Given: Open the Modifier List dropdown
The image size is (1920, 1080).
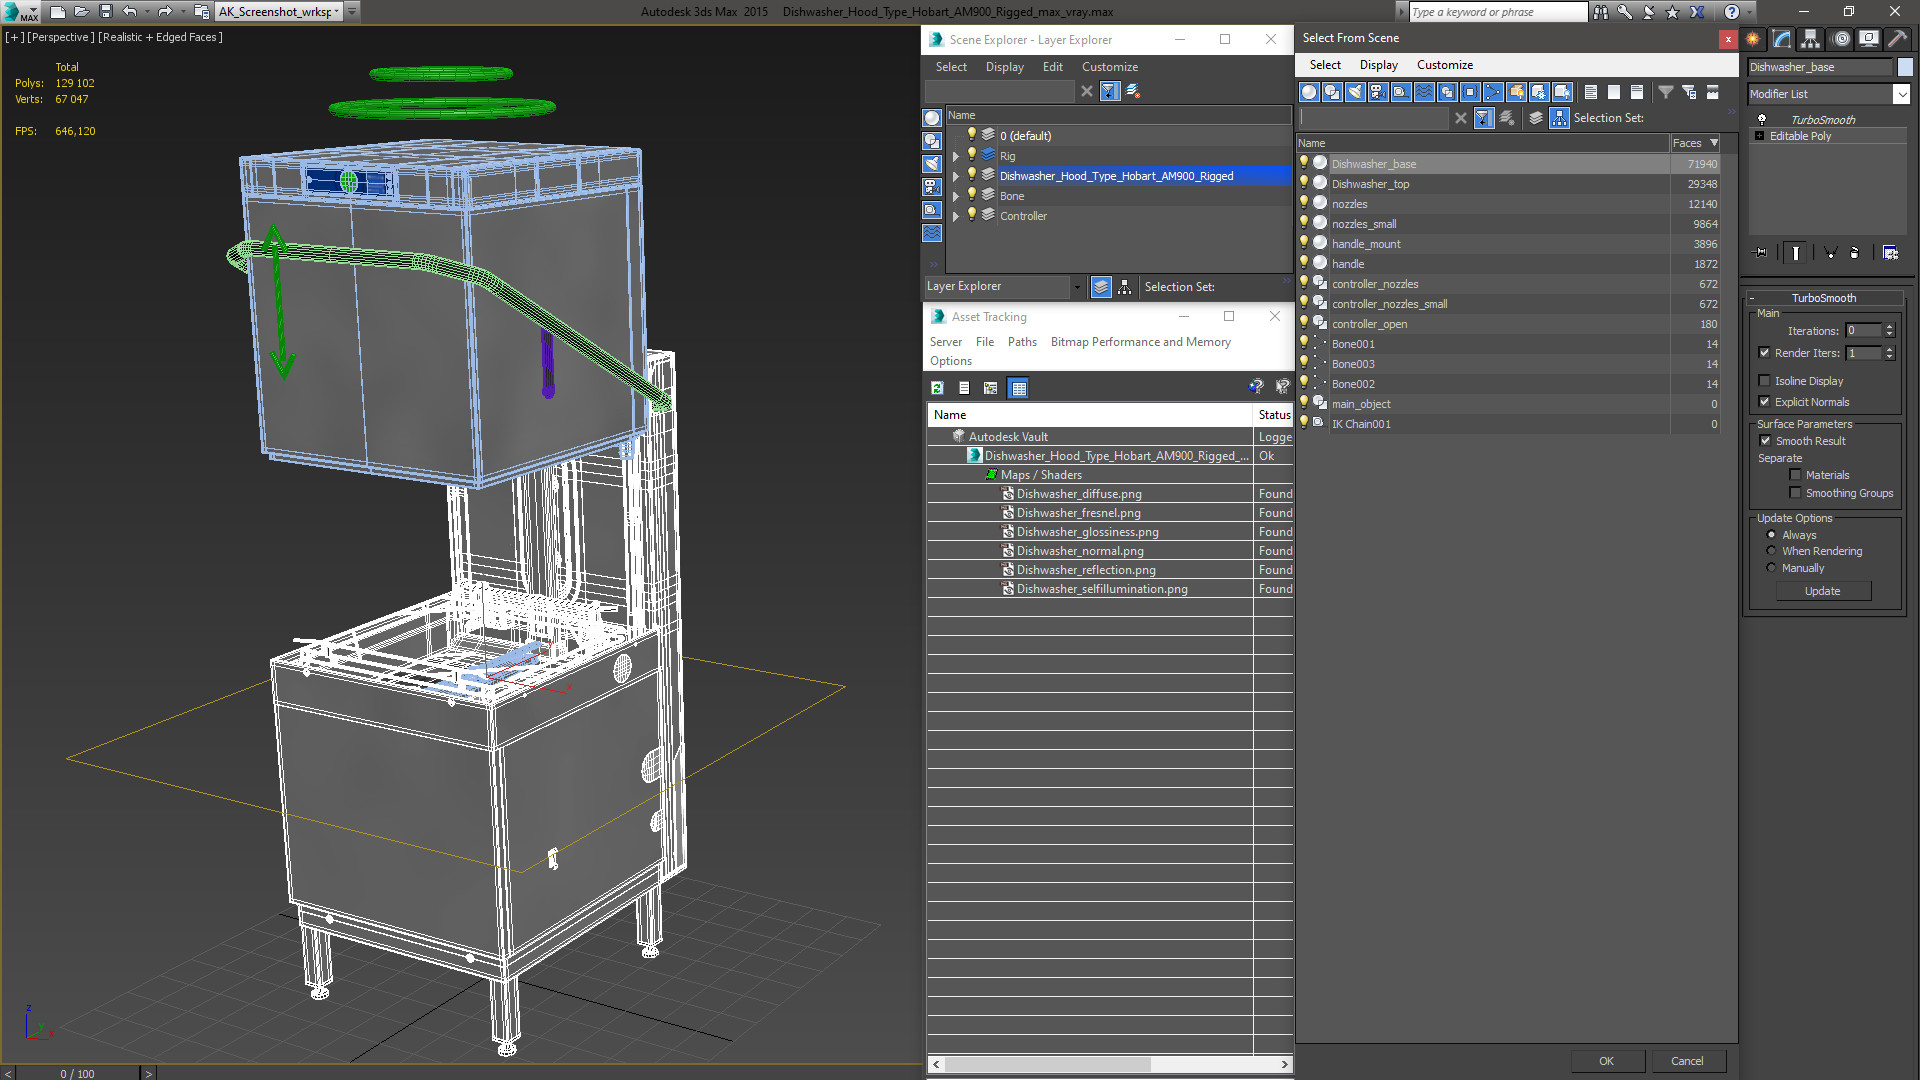Looking at the screenshot, I should 1901,94.
